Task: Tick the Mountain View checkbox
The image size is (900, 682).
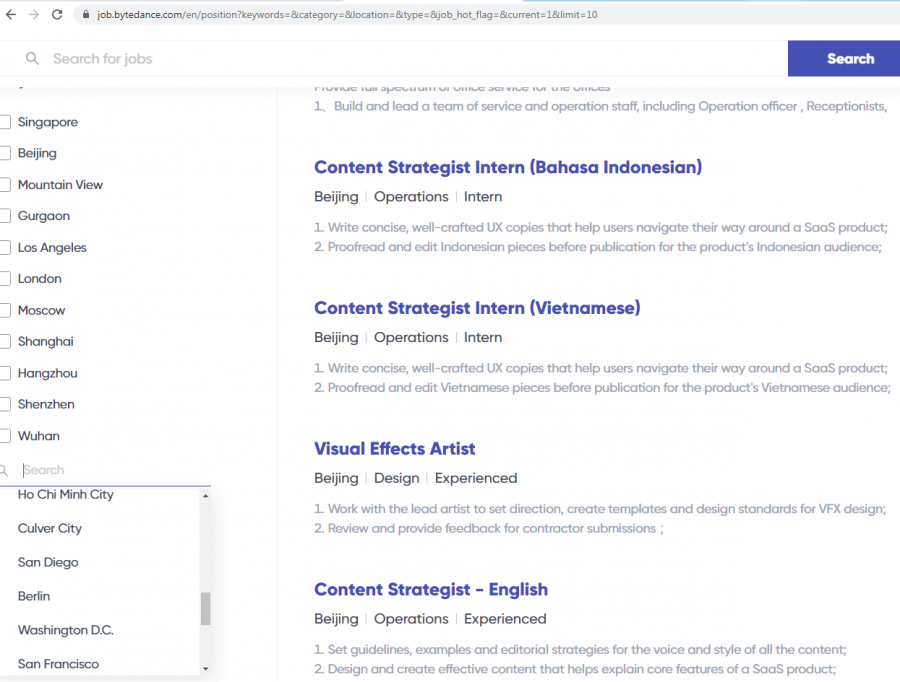Action: 6,185
